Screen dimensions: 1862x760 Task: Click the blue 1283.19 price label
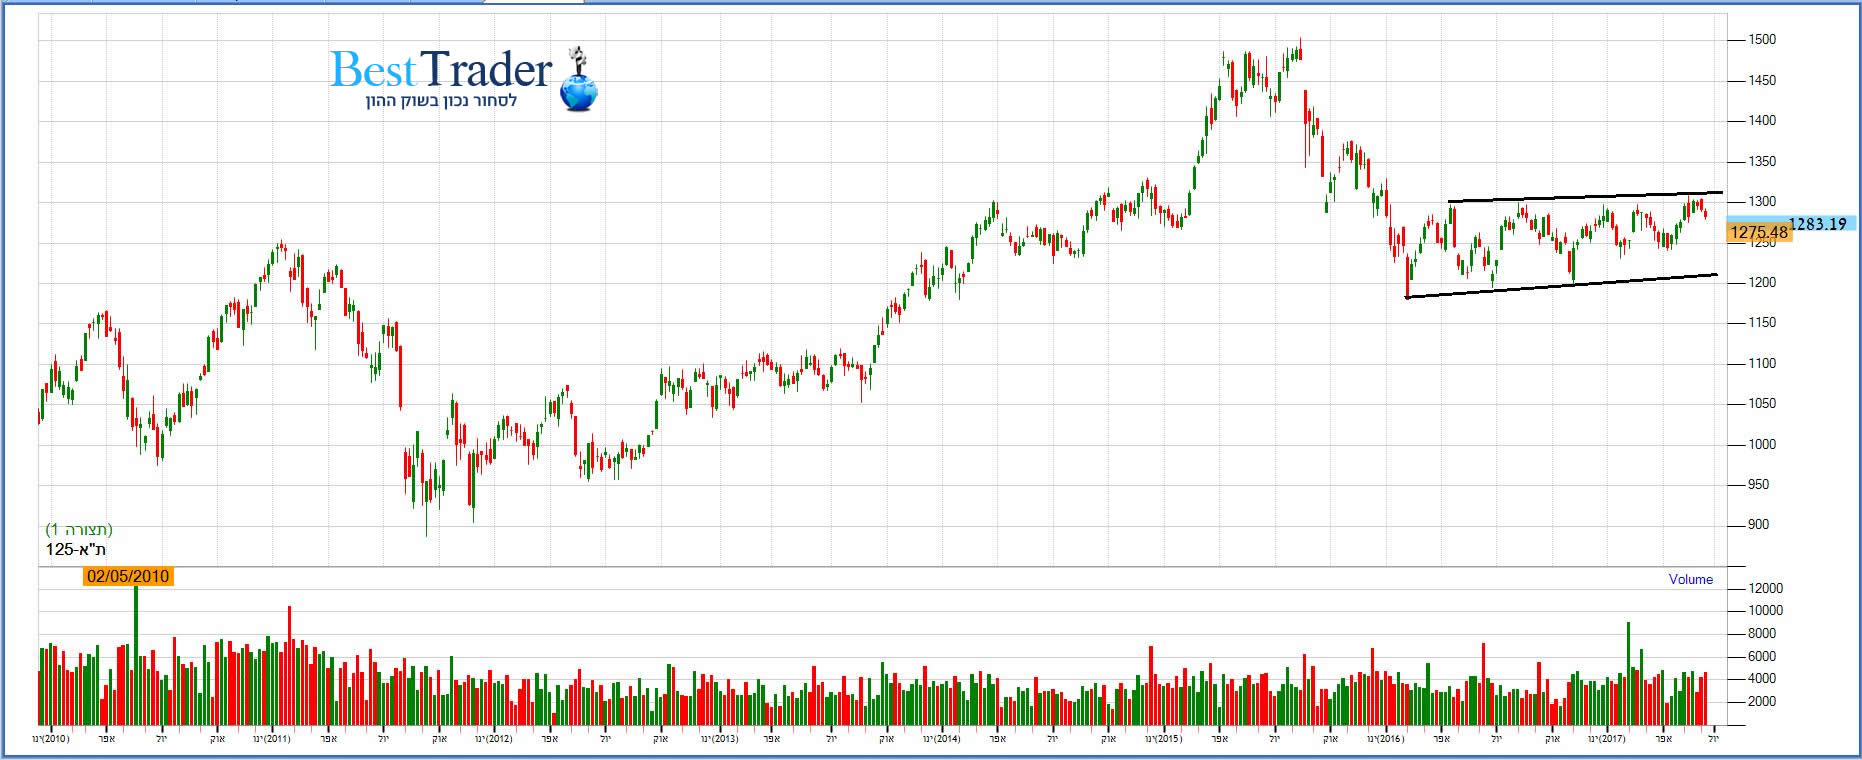[x=1817, y=224]
